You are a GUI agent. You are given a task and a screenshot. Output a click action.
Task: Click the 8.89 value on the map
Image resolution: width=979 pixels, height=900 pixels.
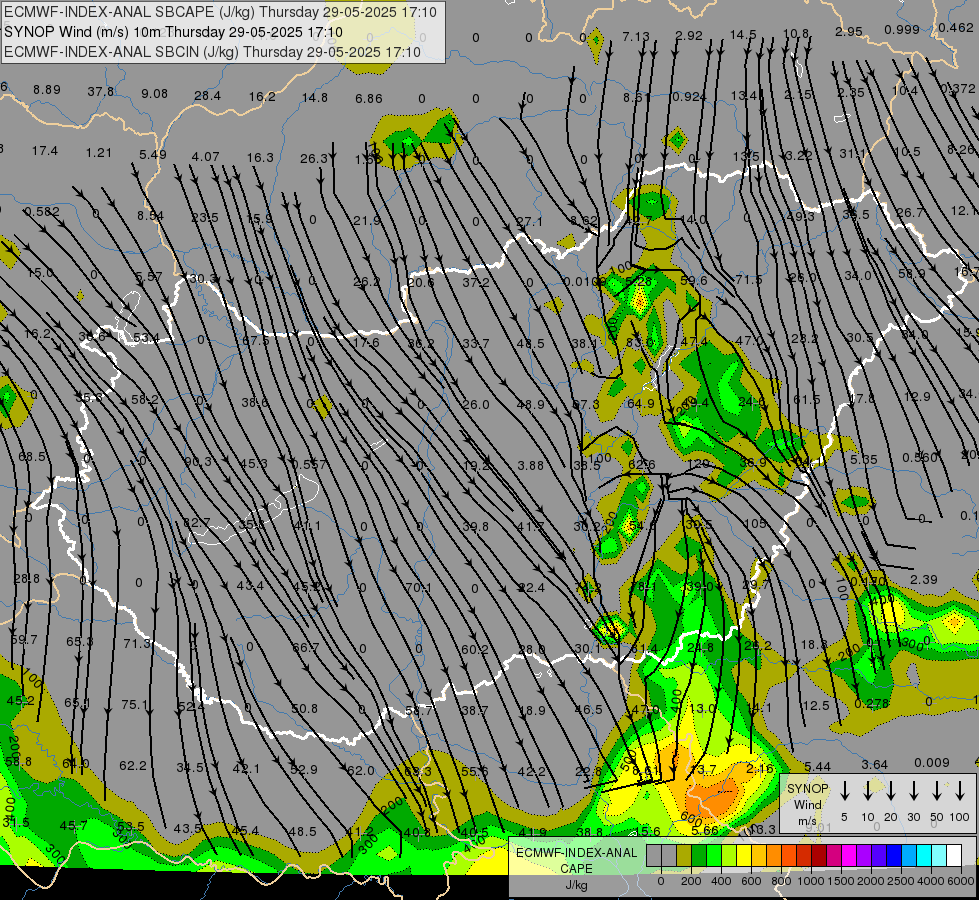click(x=47, y=89)
